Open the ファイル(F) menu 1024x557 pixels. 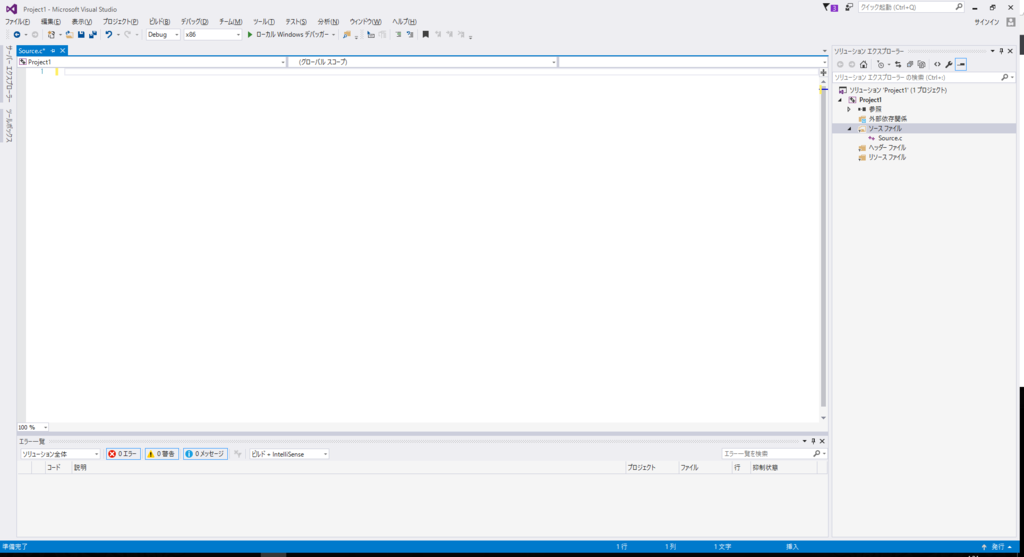pyautogui.click(x=17, y=22)
